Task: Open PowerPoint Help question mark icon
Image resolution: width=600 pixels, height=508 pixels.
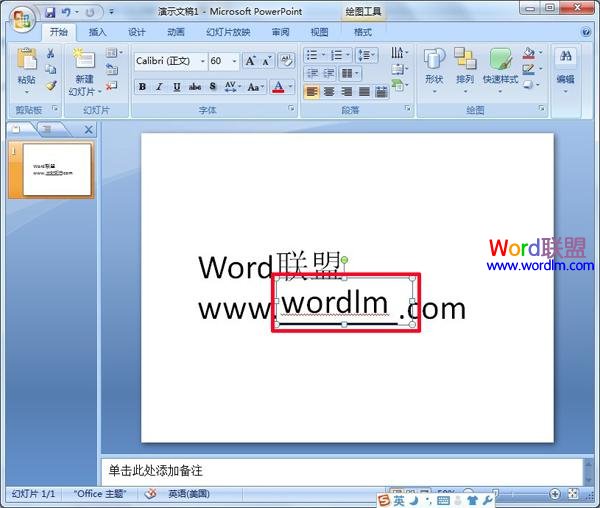Action: pyautogui.click(x=586, y=32)
